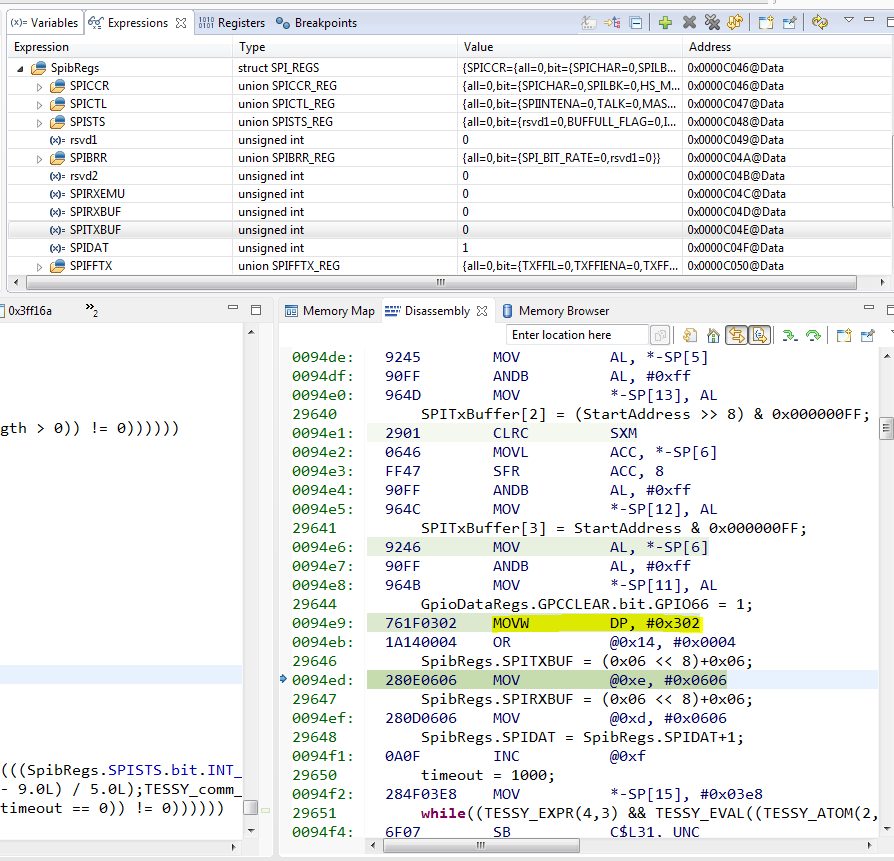Screen dimensions: 894x861
Task: Collapse the SpibRegs struct tree node
Action: (22, 68)
